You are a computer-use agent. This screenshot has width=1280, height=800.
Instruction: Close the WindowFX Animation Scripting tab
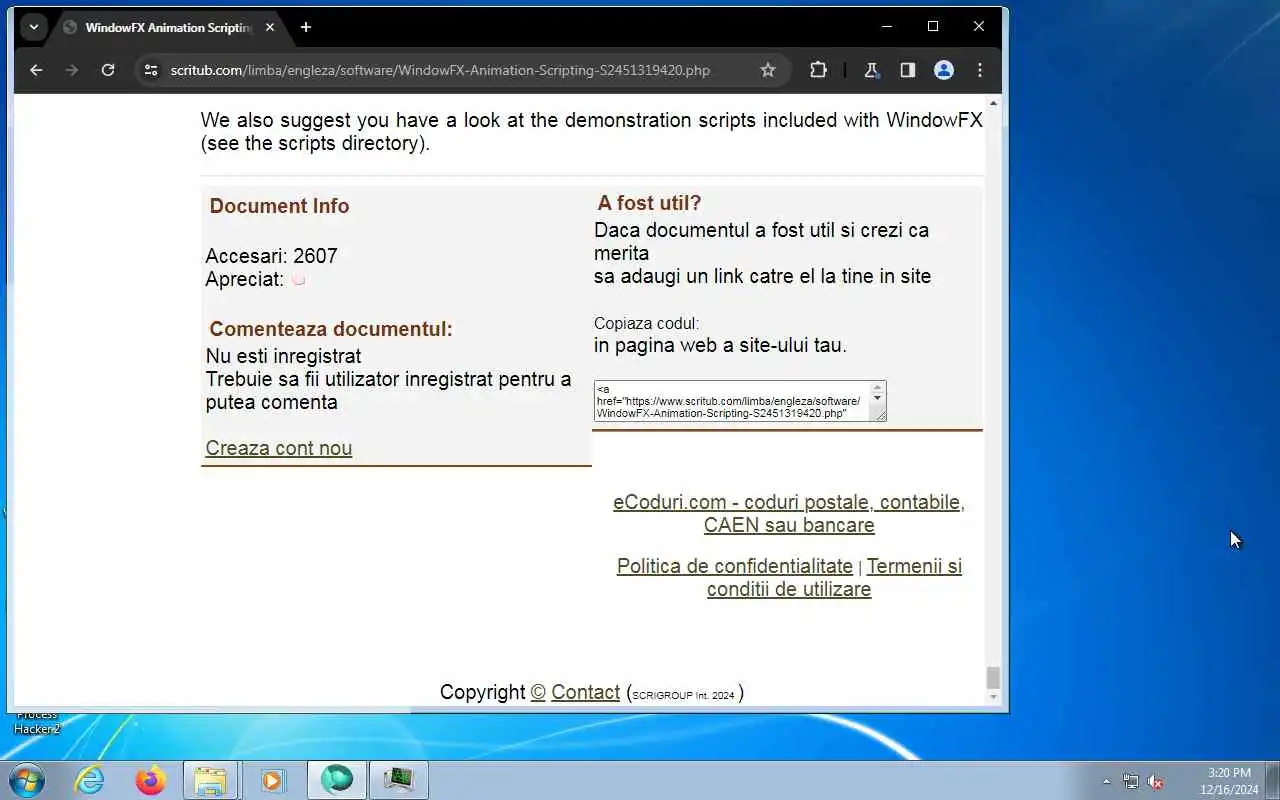(270, 27)
